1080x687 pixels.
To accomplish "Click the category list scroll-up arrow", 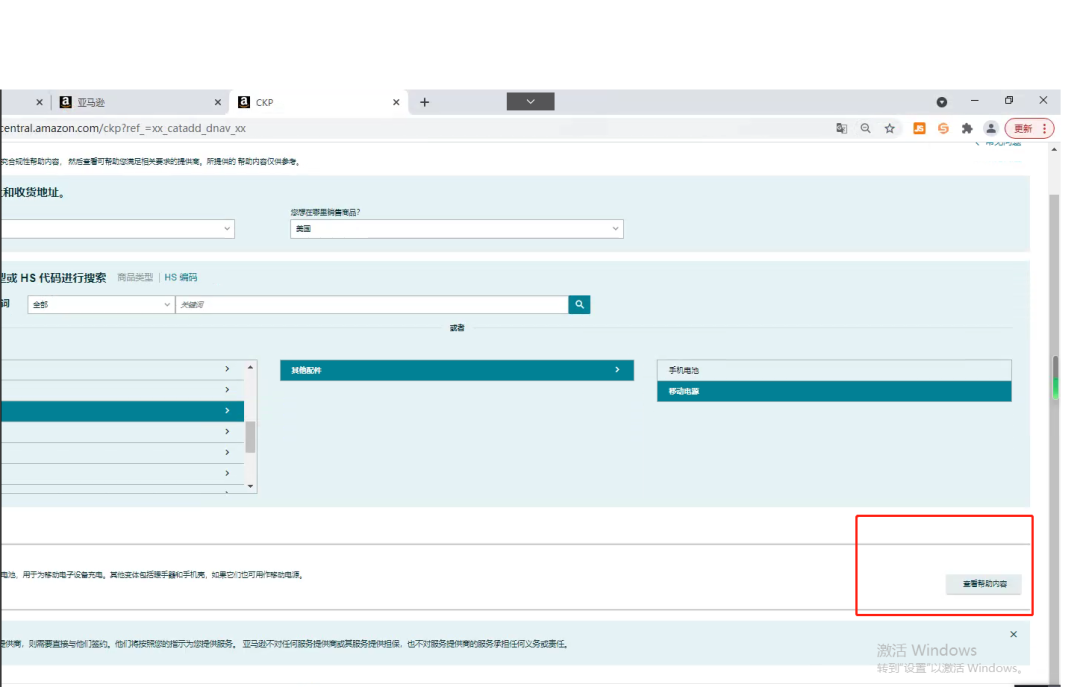I will point(251,367).
